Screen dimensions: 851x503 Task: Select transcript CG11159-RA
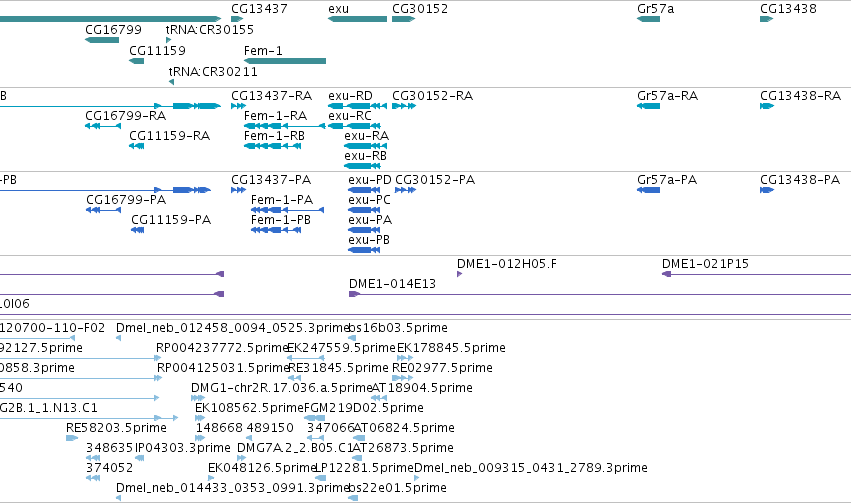click(169, 136)
